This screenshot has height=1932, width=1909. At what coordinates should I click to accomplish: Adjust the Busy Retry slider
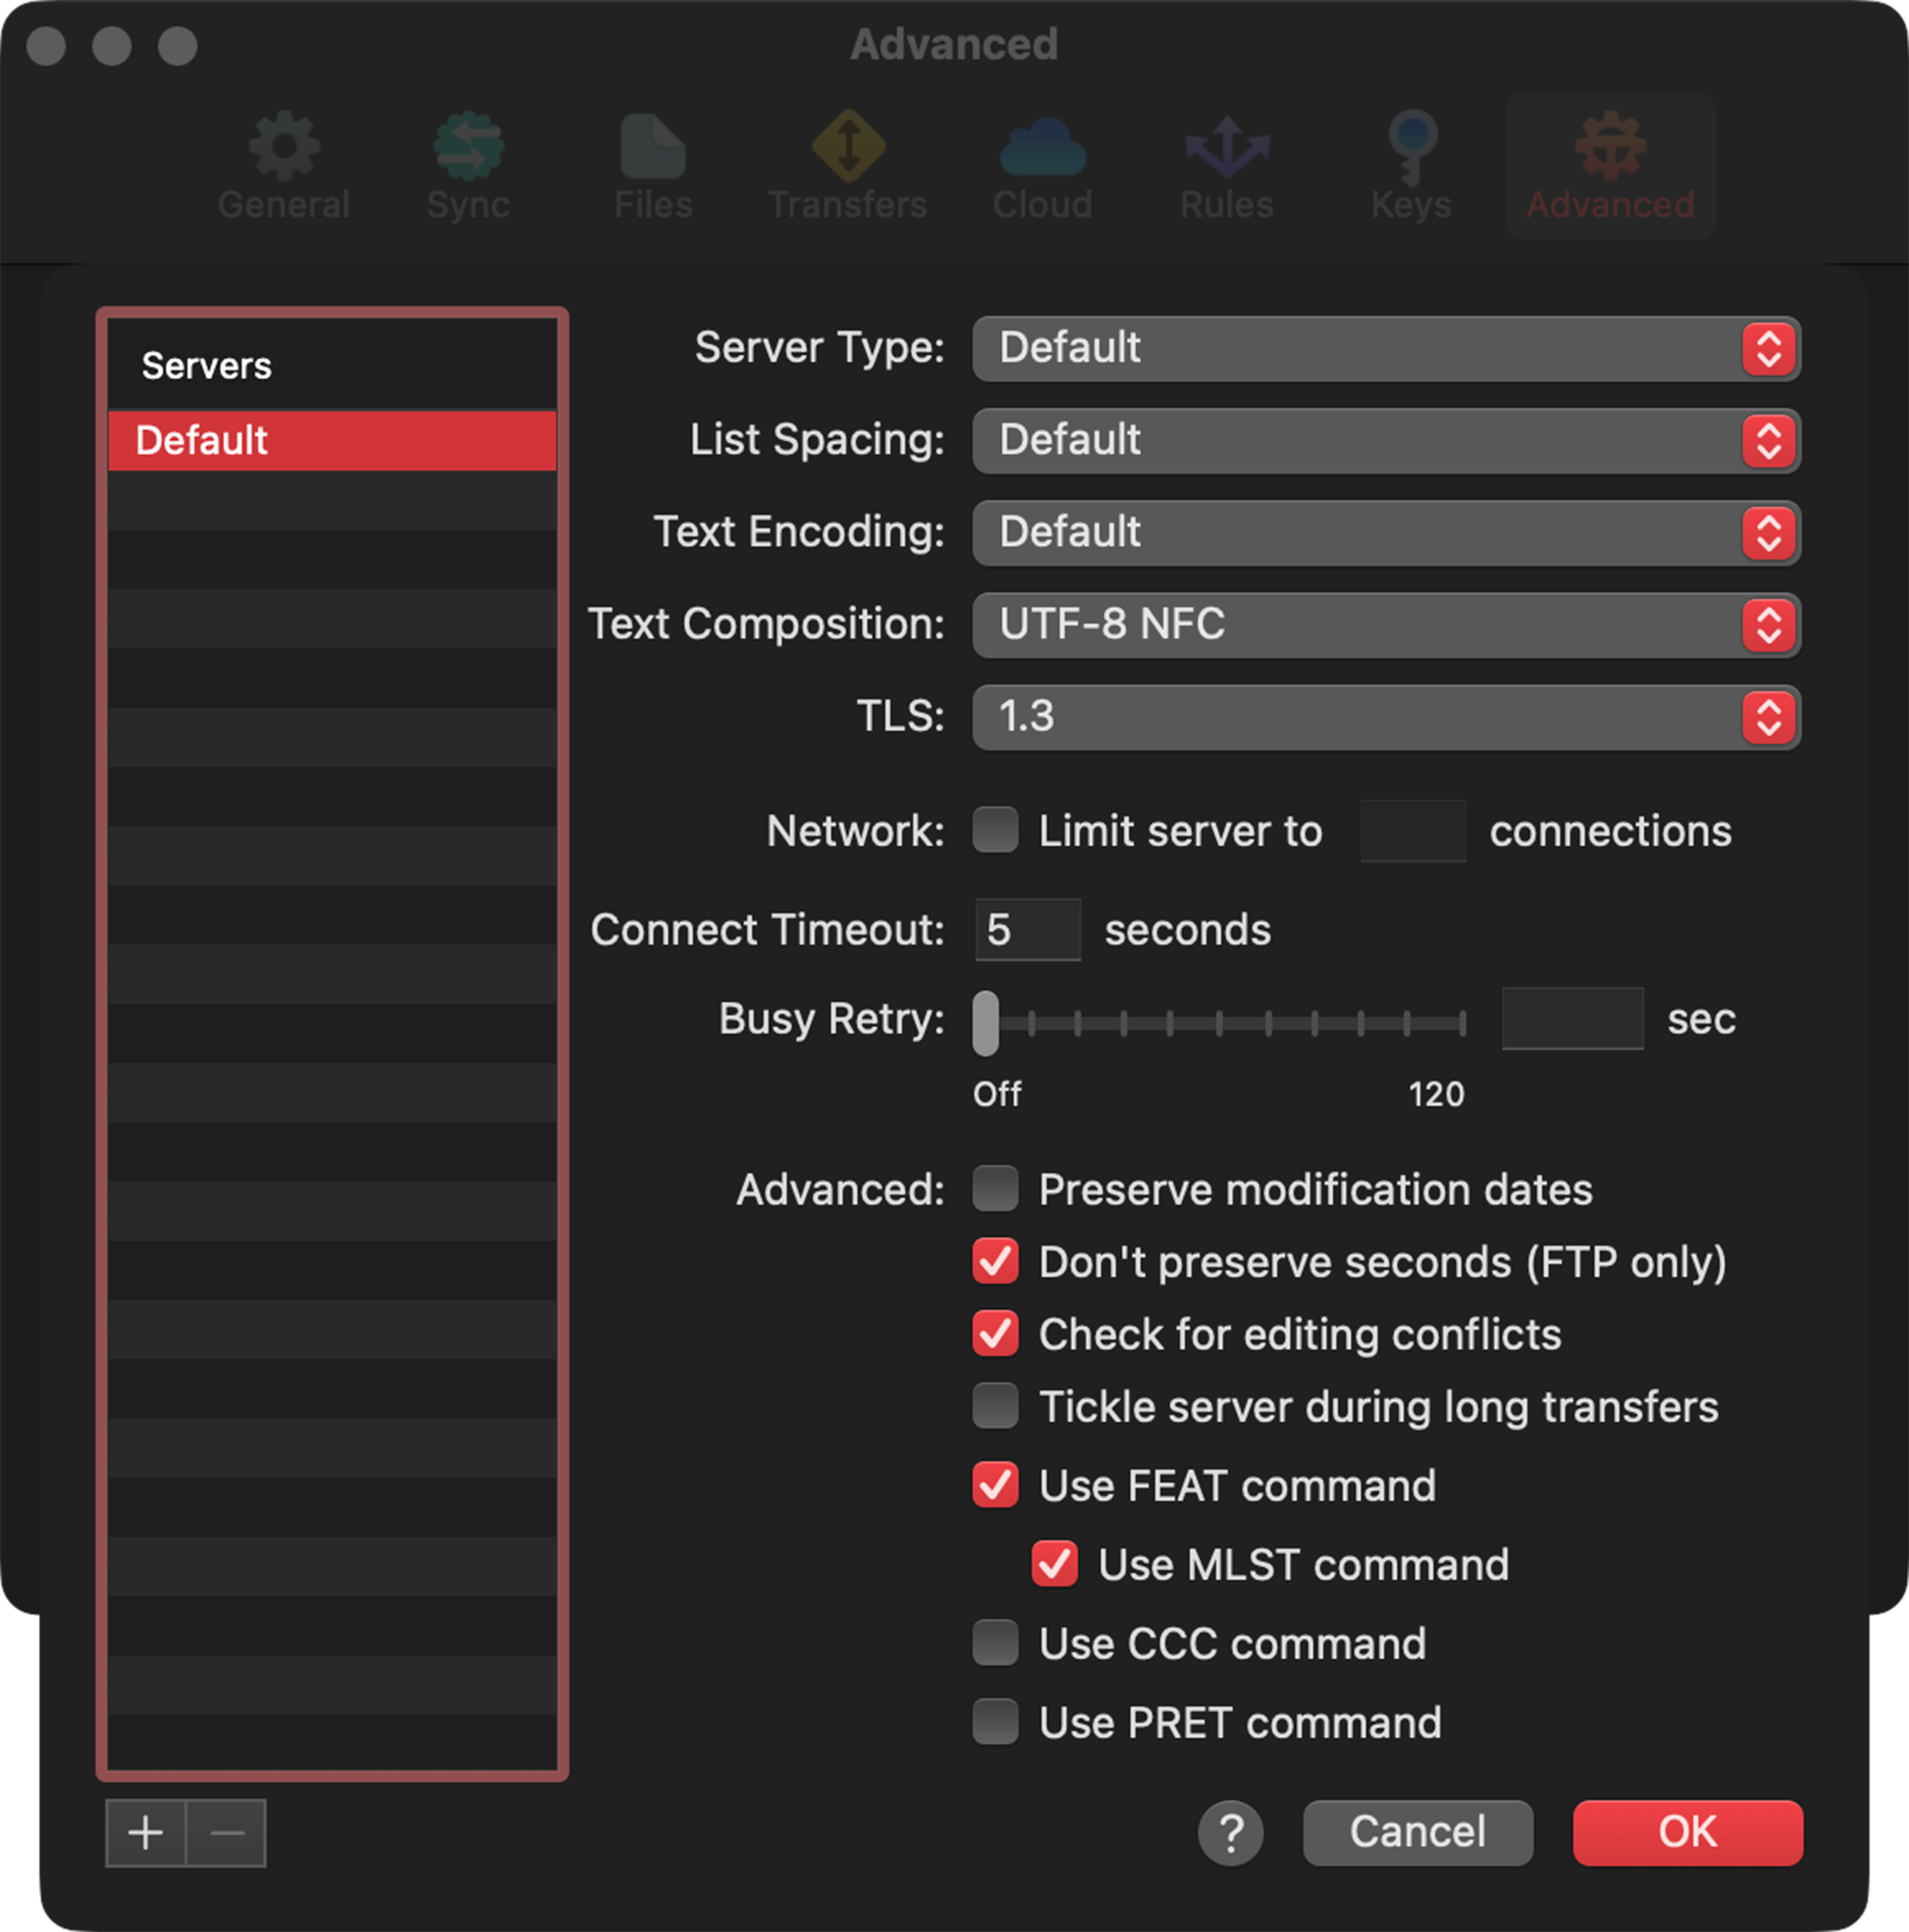pos(985,1020)
